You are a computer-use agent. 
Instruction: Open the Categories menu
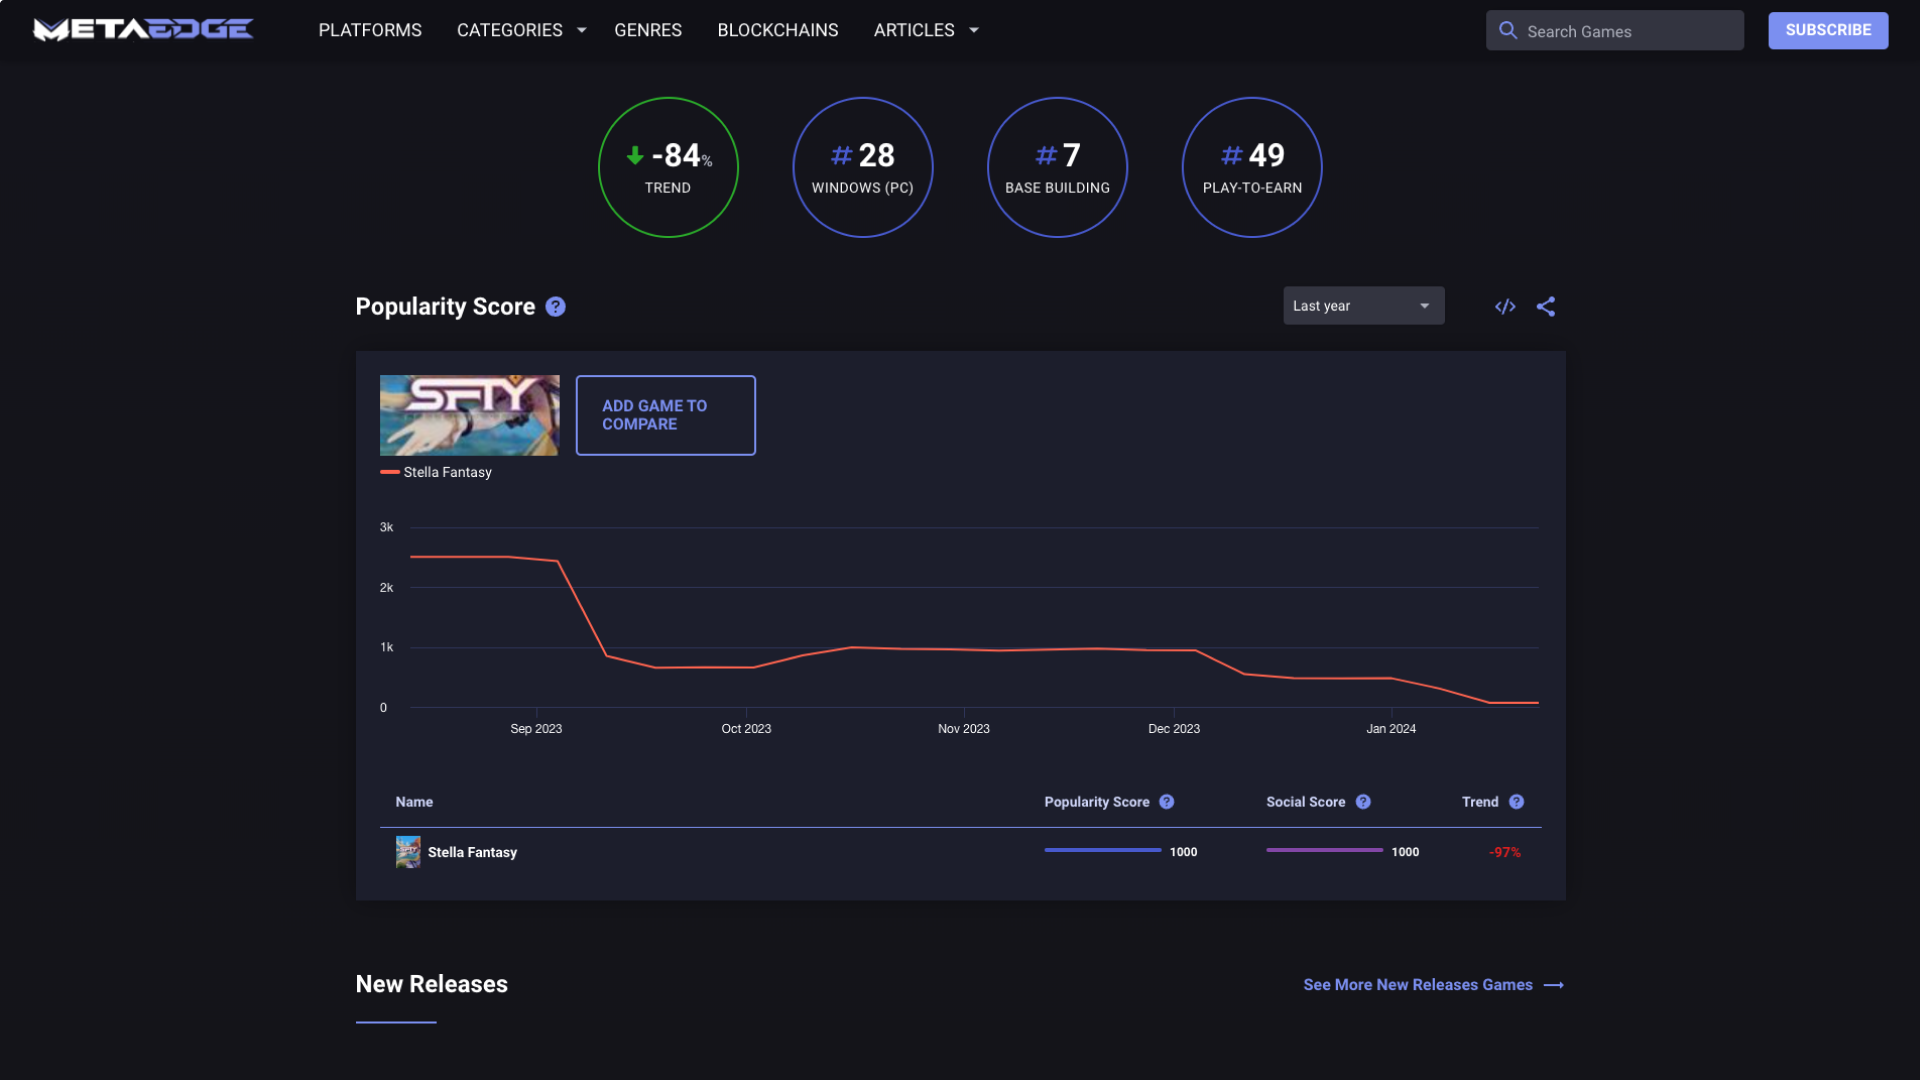click(x=509, y=30)
